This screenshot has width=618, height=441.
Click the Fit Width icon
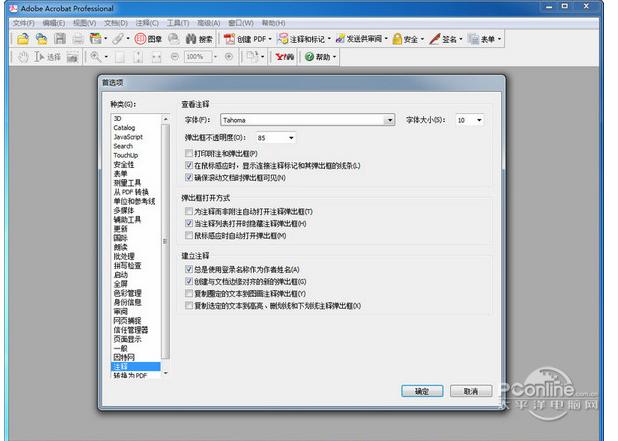pyautogui.click(x=156, y=57)
